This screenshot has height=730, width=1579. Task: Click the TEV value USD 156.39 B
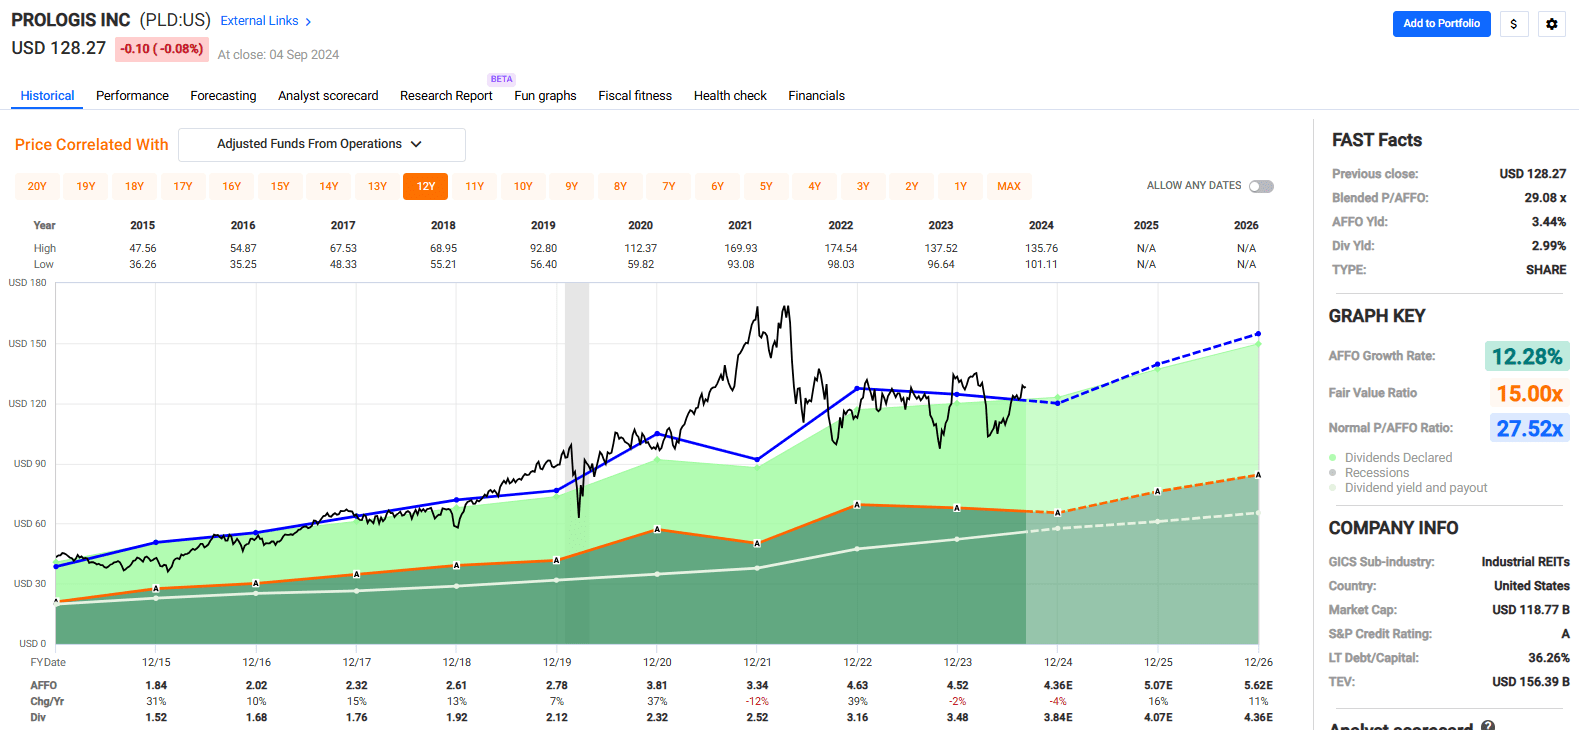pos(1531,682)
